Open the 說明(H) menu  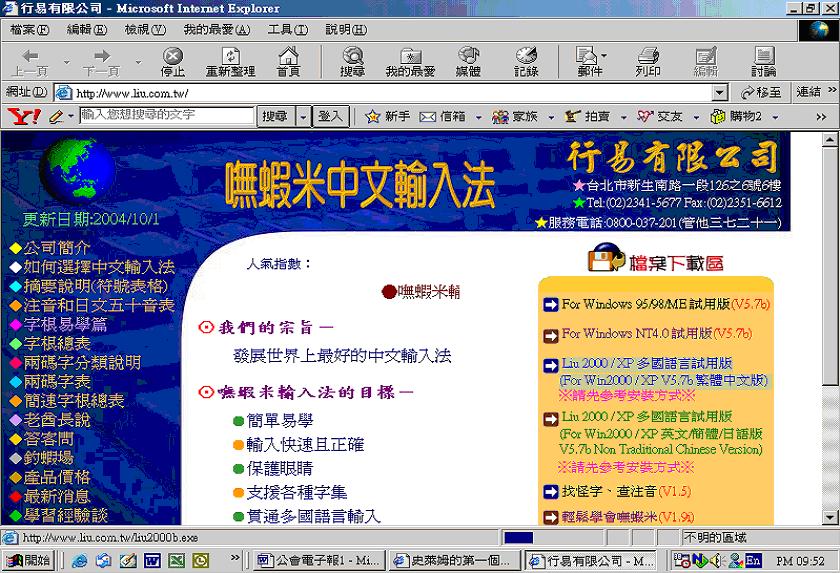(x=346, y=30)
